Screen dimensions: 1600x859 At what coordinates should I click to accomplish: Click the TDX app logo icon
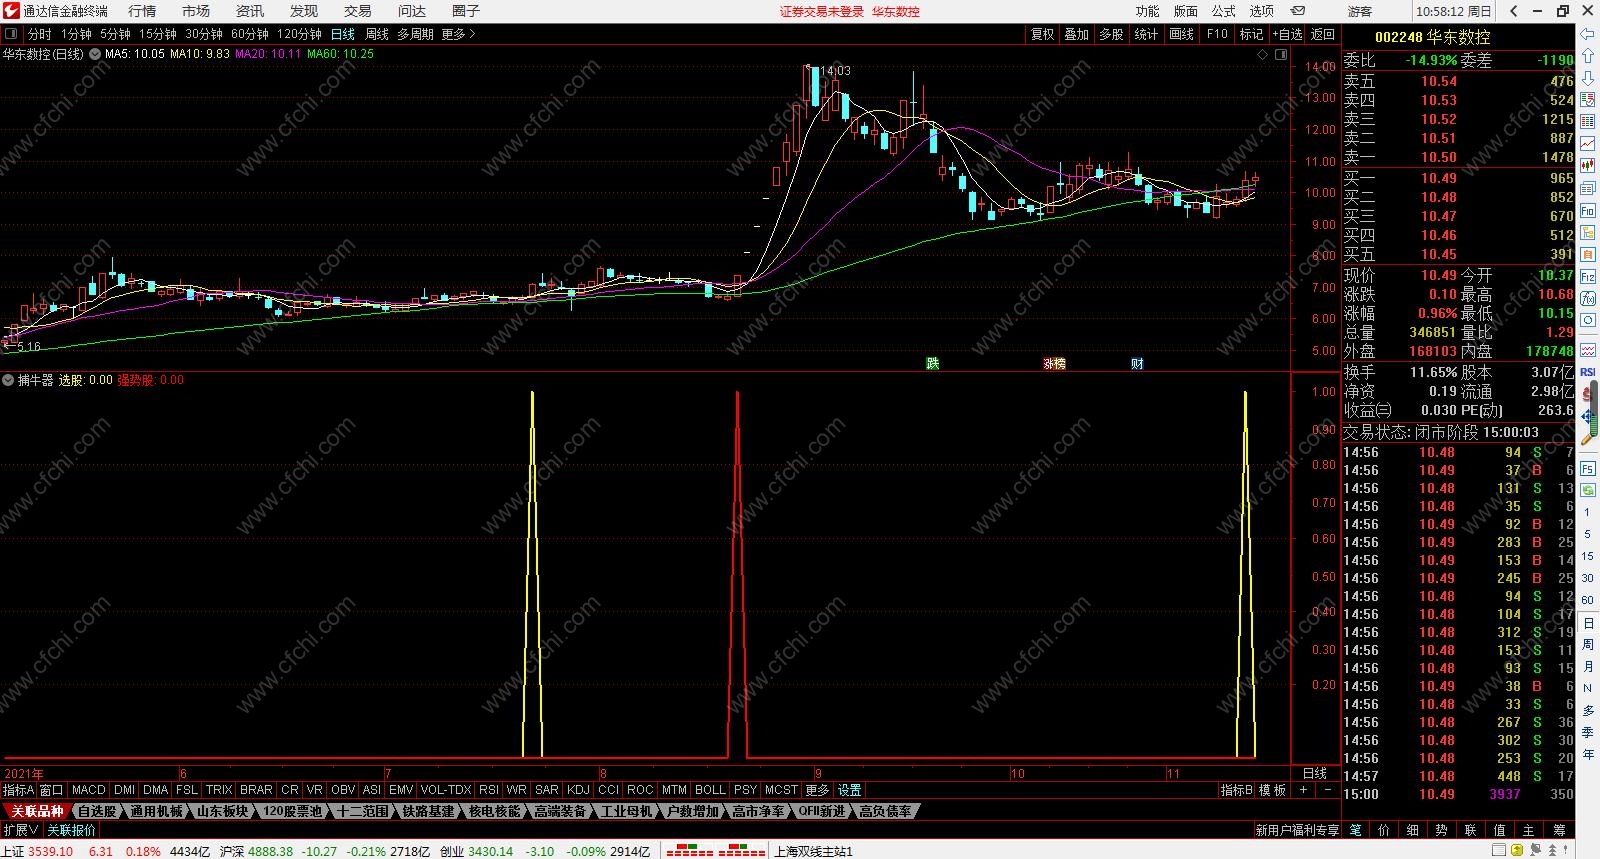pos(10,11)
